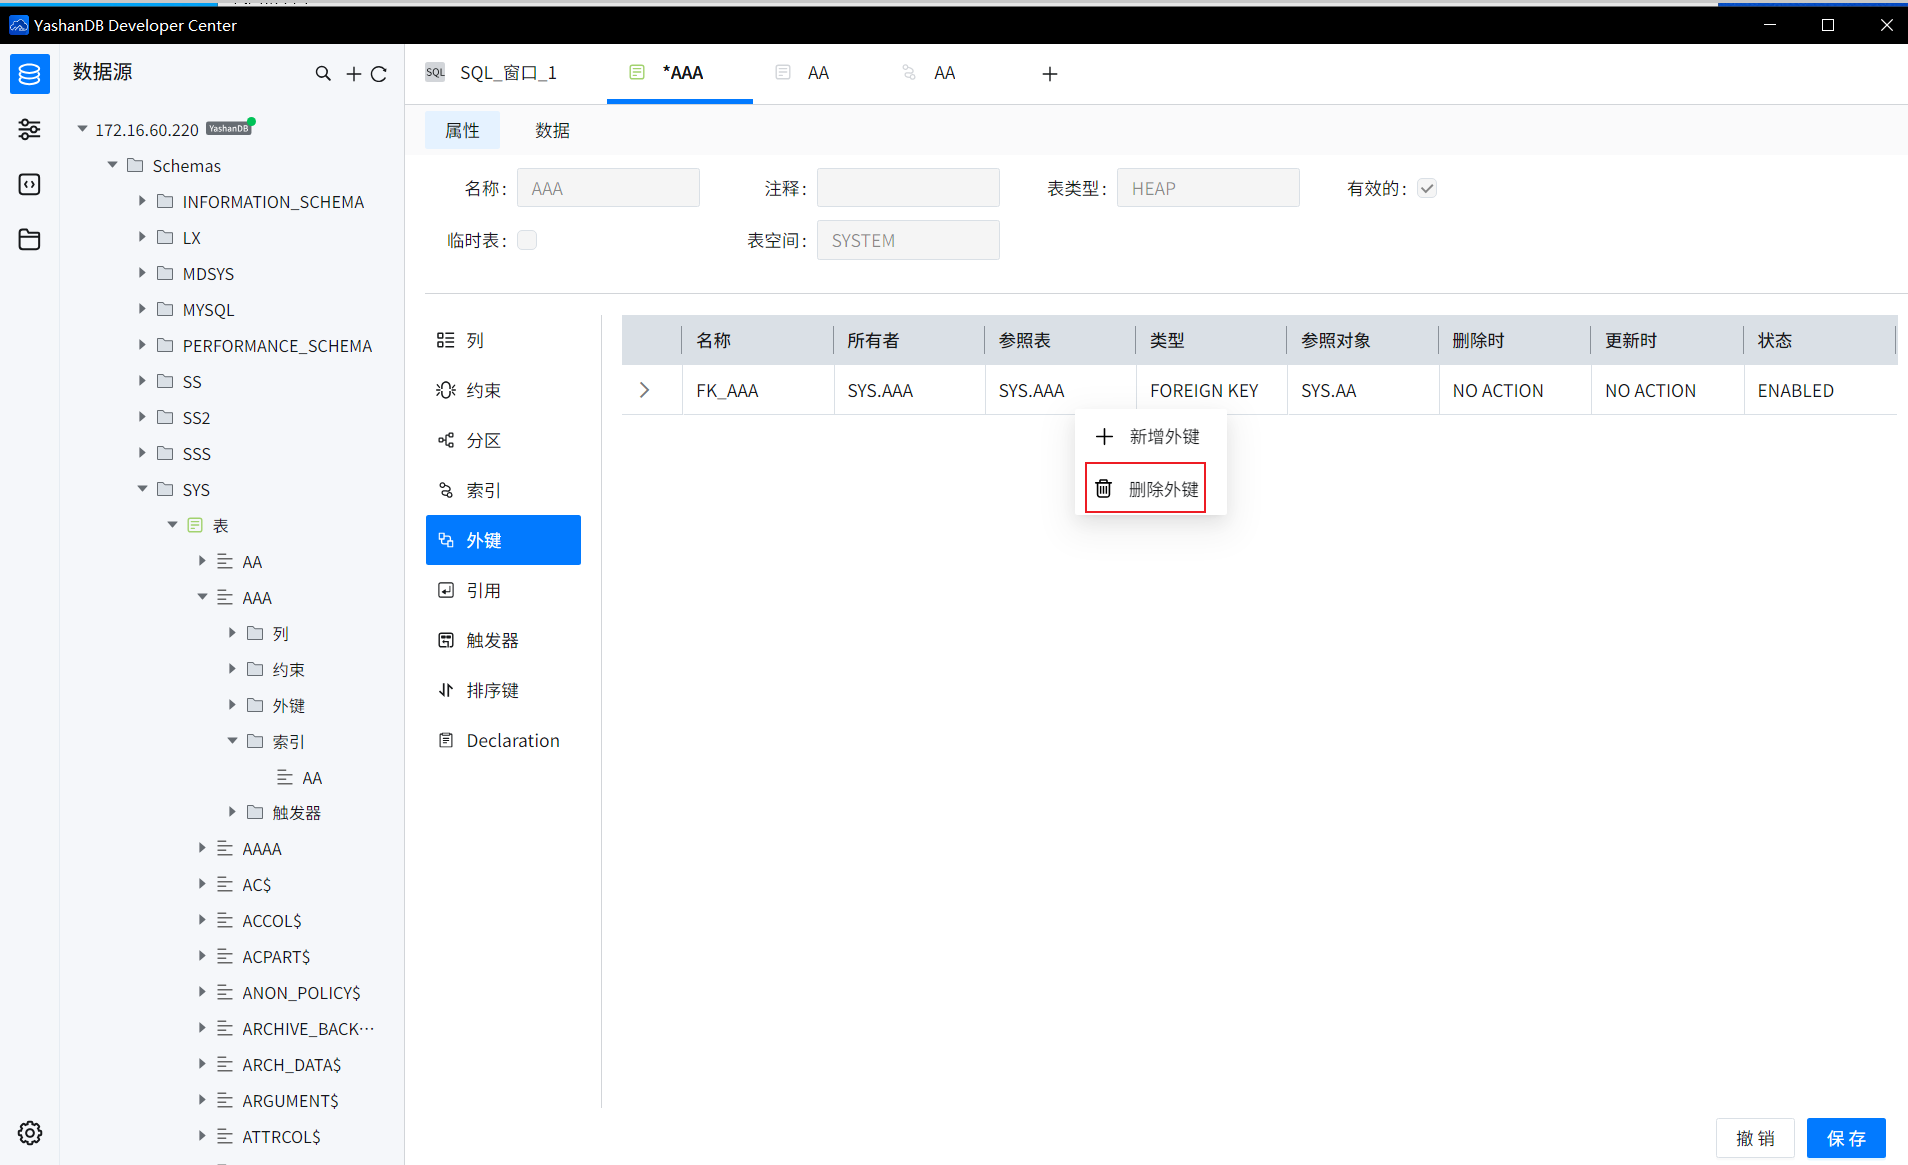1908x1165 pixels.
Task: Refresh the data source tree
Action: [x=379, y=74]
